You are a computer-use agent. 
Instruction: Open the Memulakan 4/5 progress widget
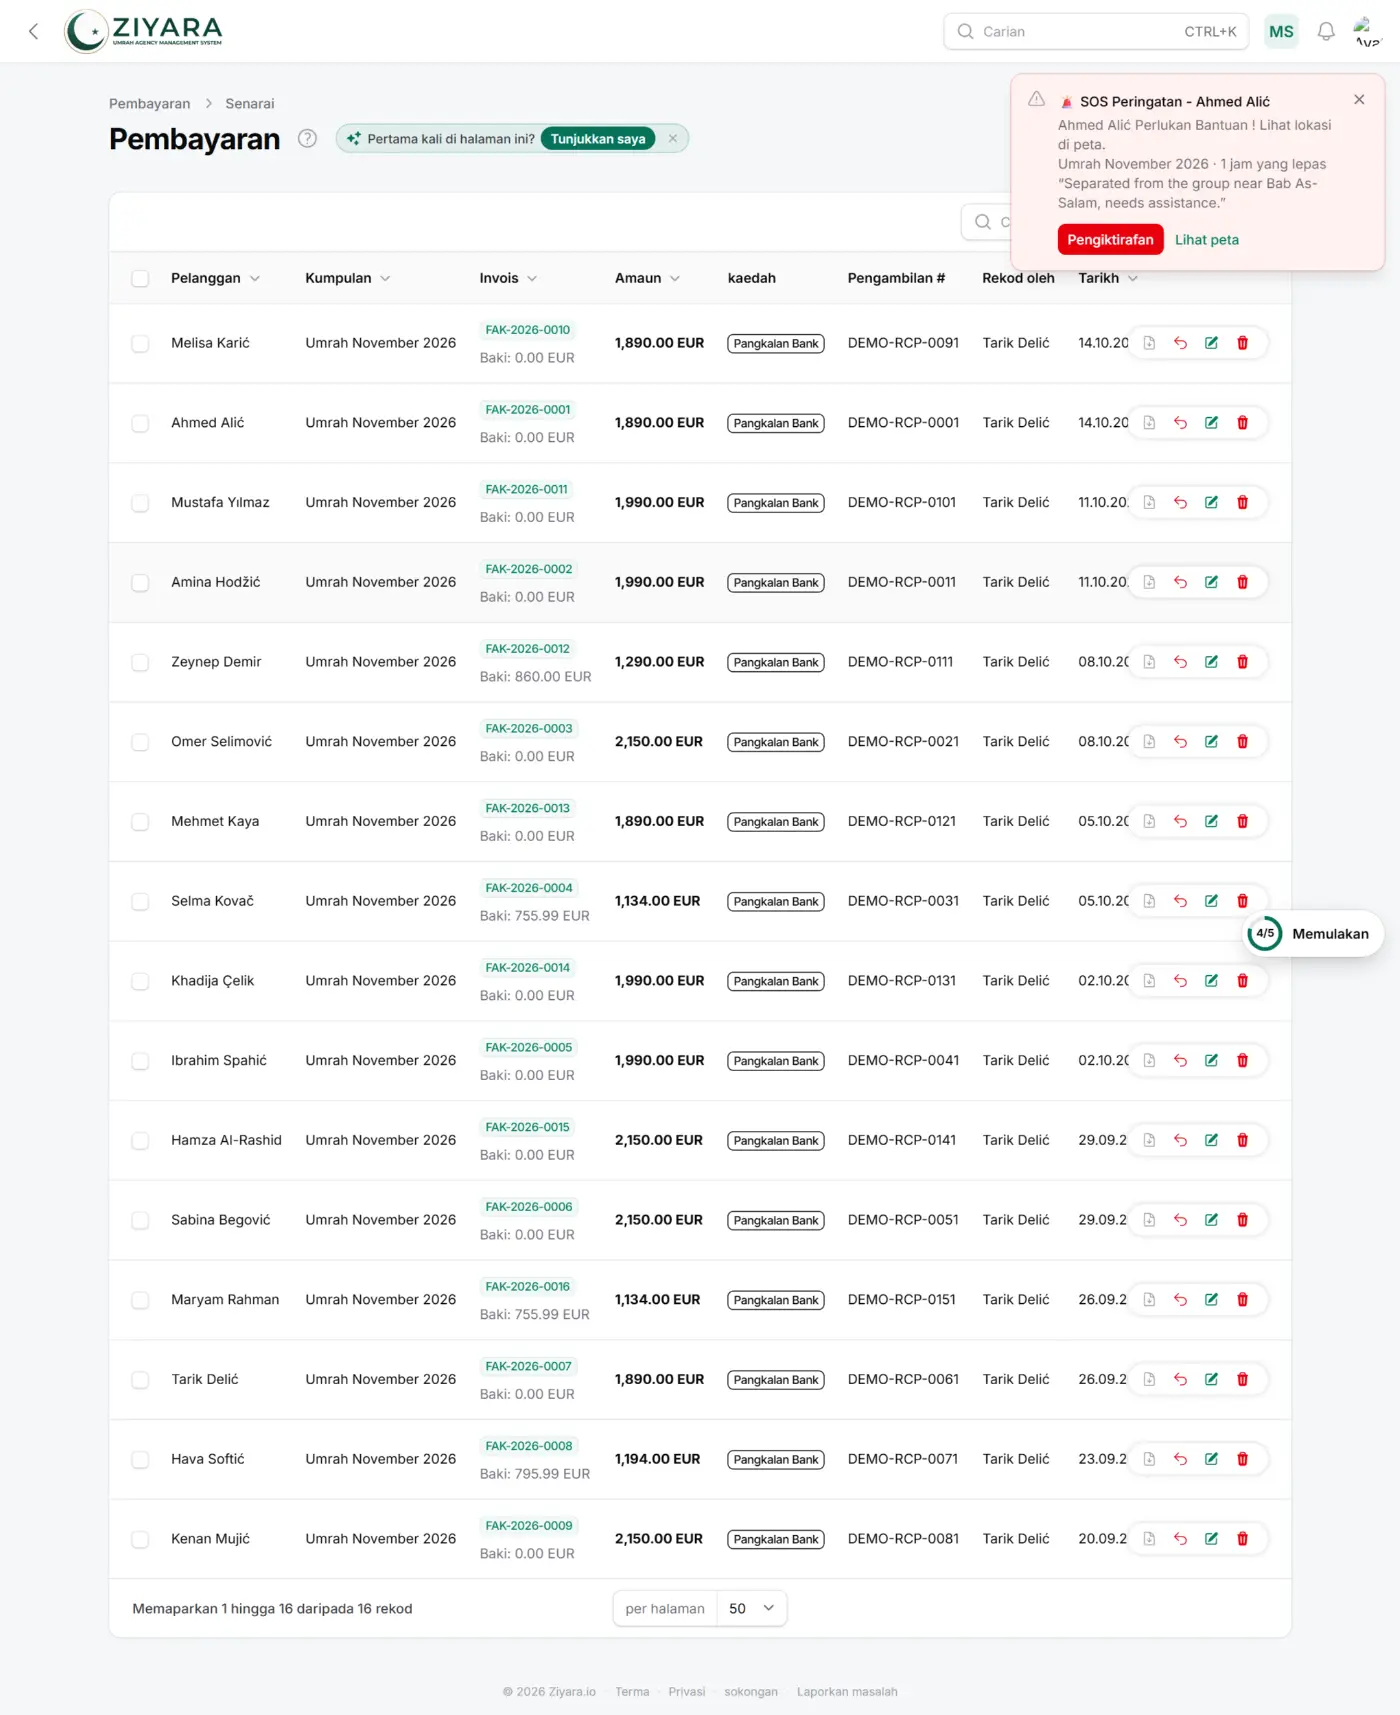pos(1313,934)
